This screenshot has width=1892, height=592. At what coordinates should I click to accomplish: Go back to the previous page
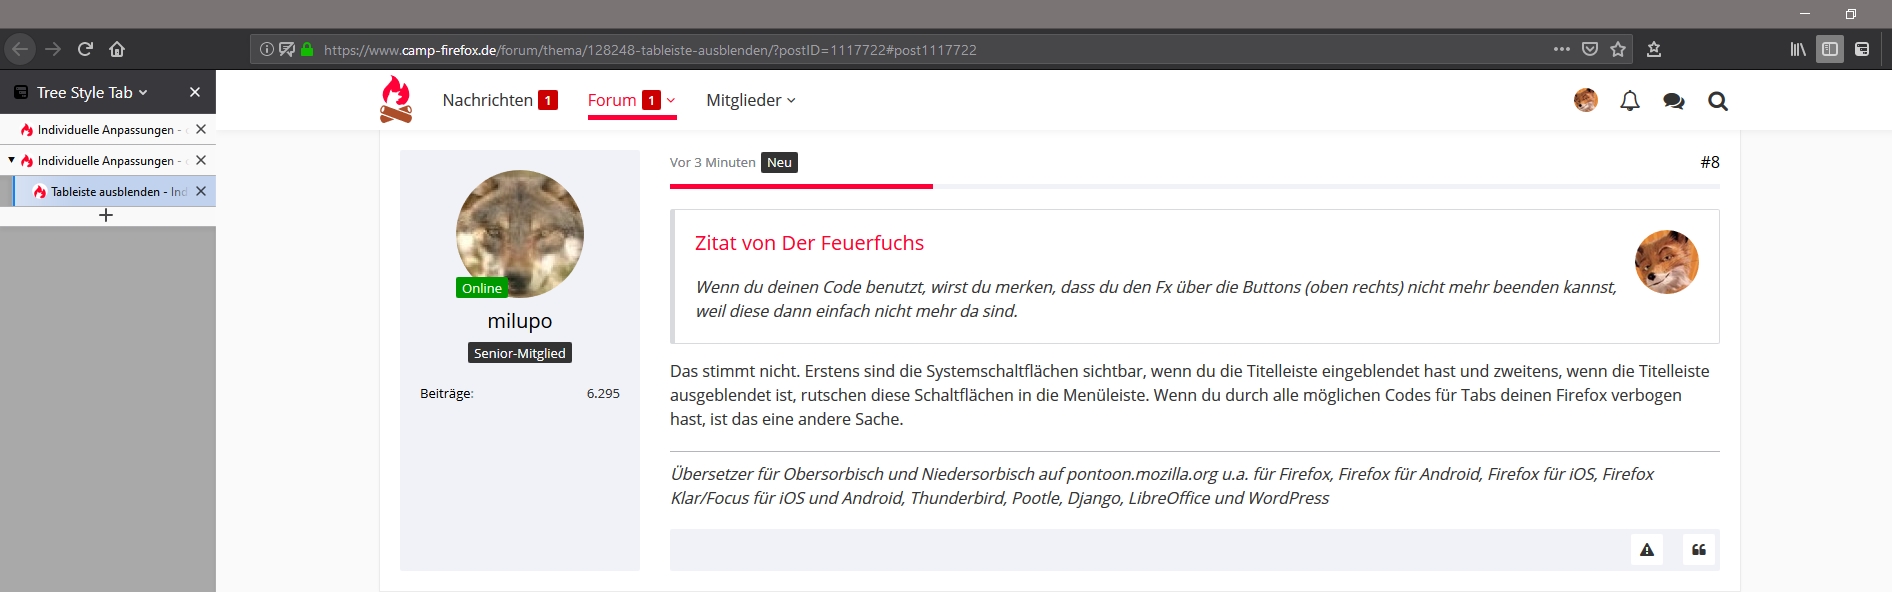[20, 49]
